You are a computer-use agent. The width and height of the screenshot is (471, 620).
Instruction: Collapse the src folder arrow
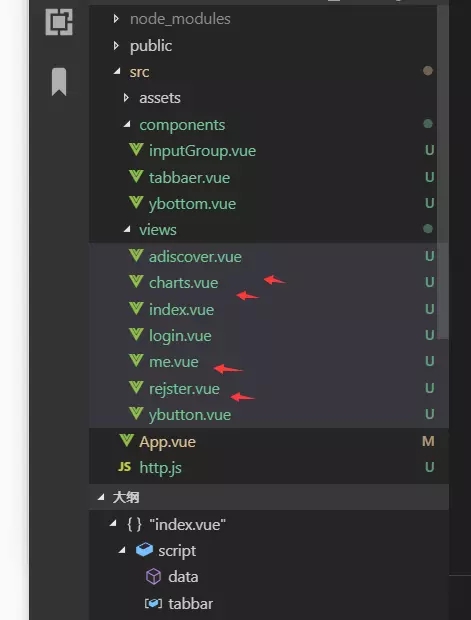point(117,72)
